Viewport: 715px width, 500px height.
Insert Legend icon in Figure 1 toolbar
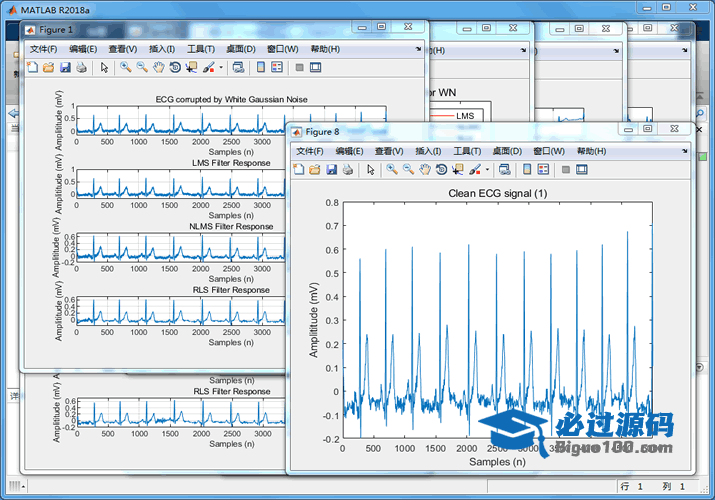(x=277, y=67)
